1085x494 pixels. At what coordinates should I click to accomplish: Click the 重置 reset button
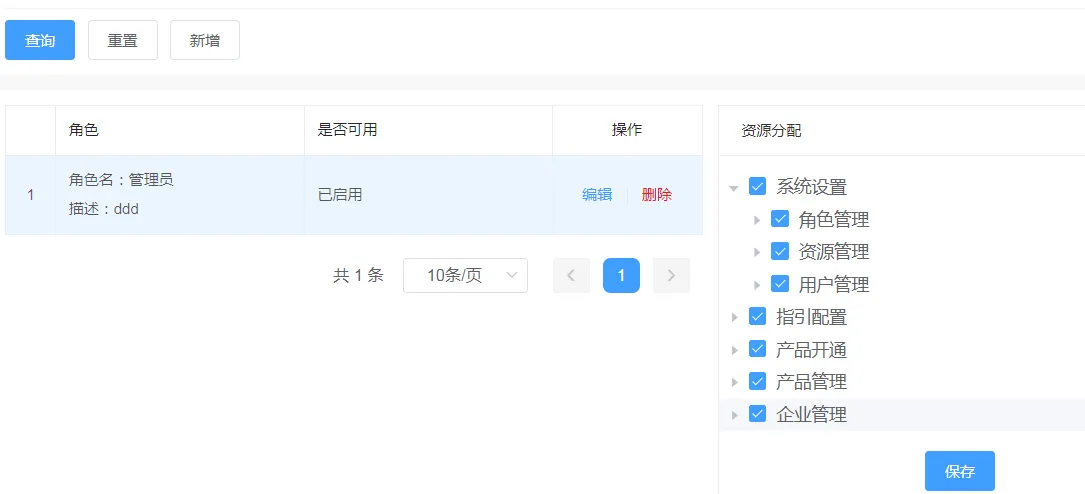click(123, 41)
